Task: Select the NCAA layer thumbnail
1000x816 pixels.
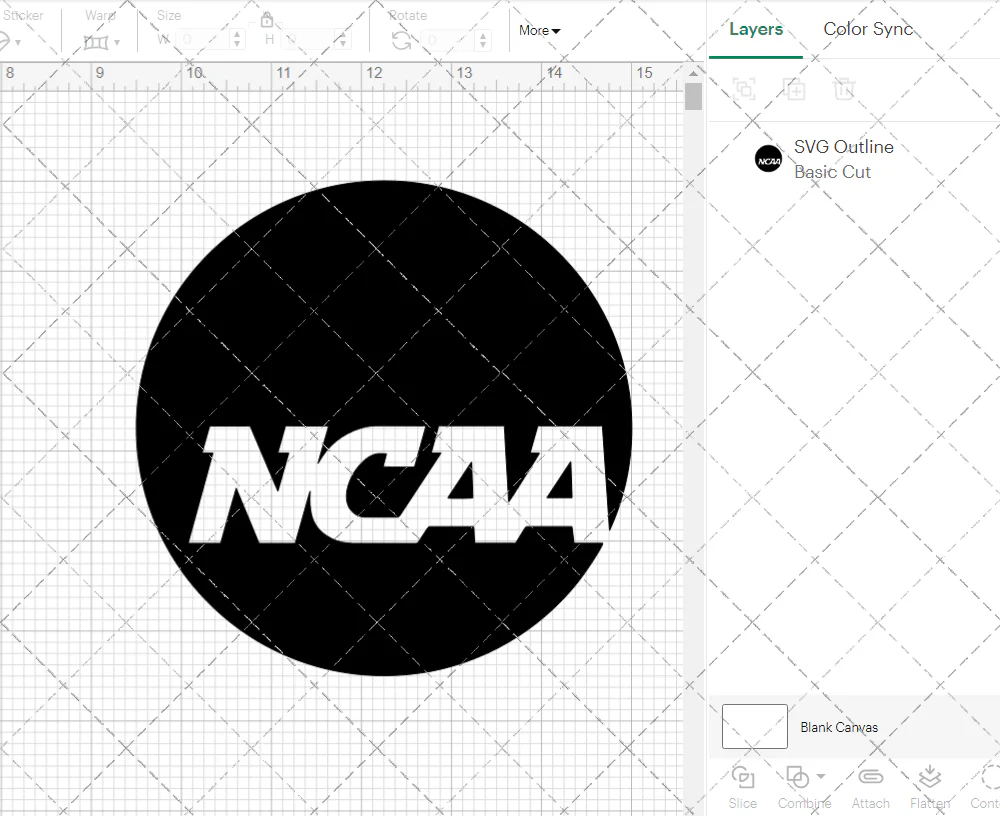Action: click(768, 158)
